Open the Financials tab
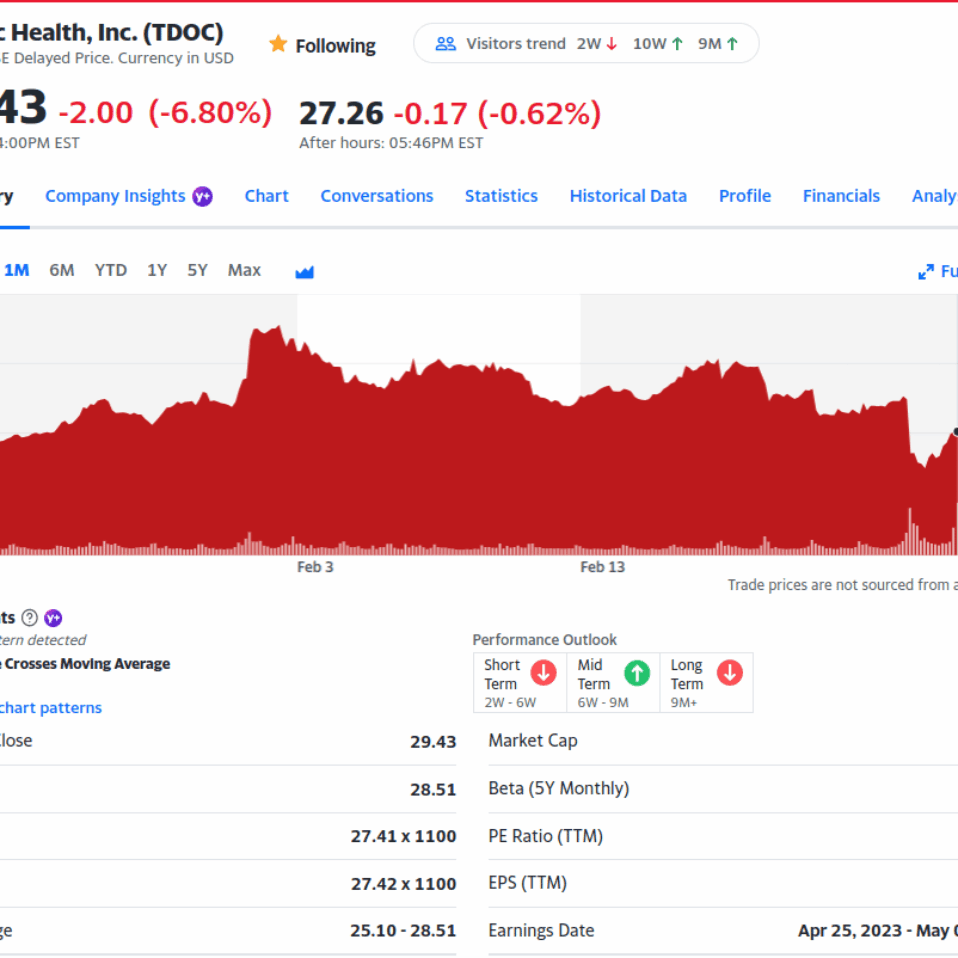 pos(841,196)
